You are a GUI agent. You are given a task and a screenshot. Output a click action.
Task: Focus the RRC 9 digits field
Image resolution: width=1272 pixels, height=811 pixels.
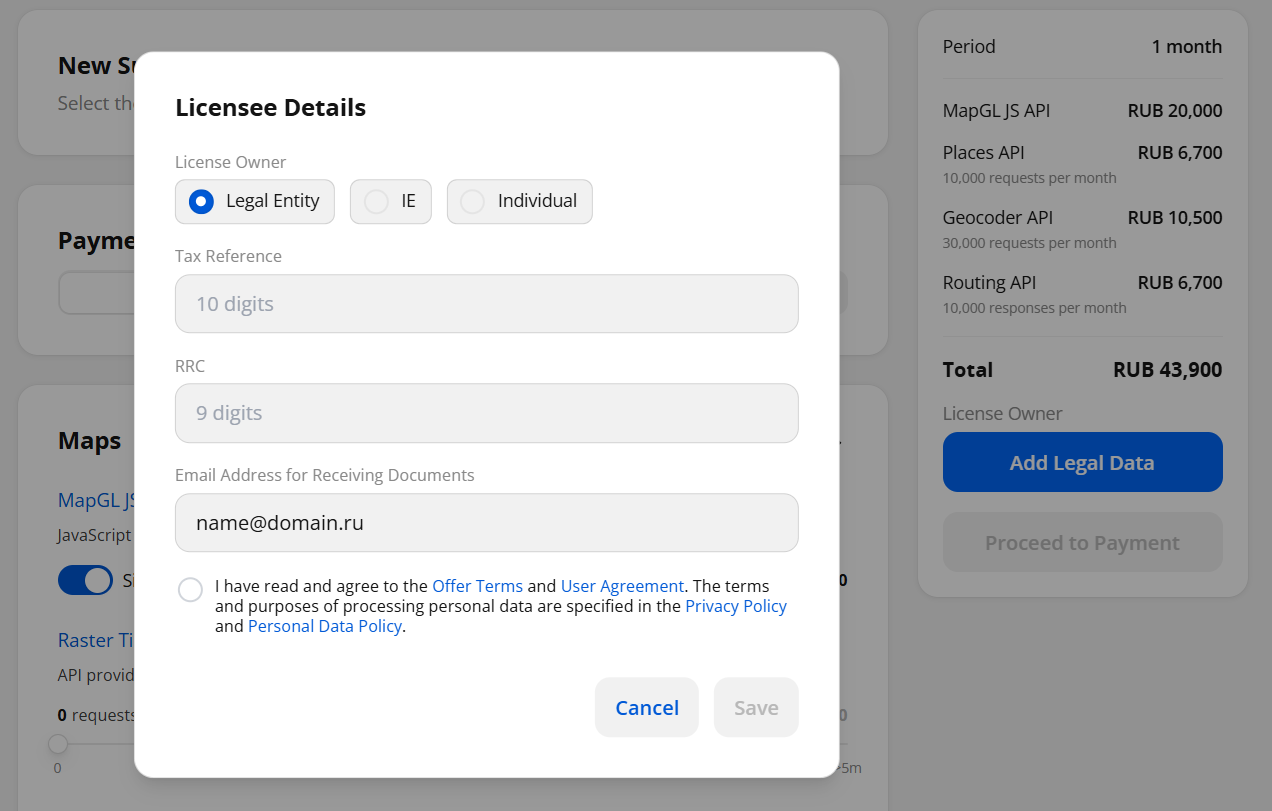[486, 413]
